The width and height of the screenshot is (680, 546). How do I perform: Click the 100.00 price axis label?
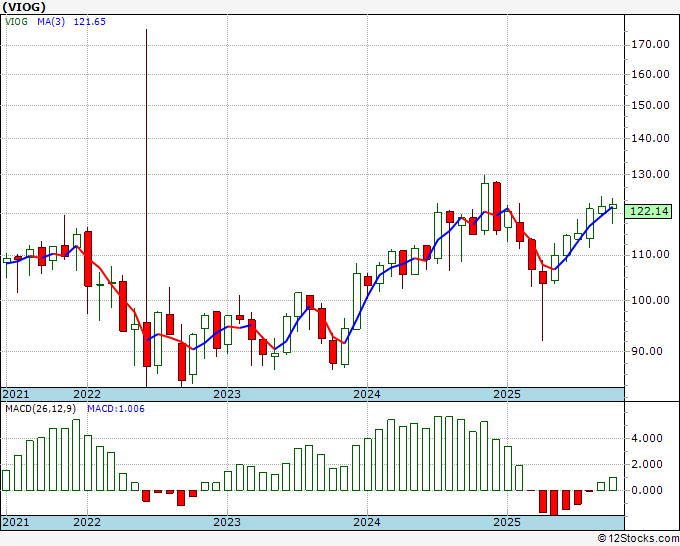click(x=649, y=300)
